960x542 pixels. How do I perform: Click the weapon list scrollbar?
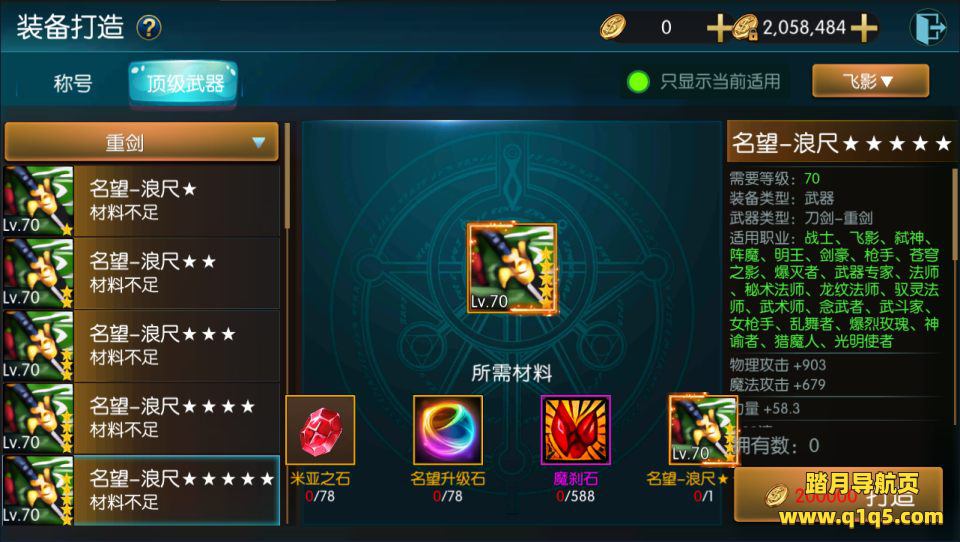click(x=288, y=178)
